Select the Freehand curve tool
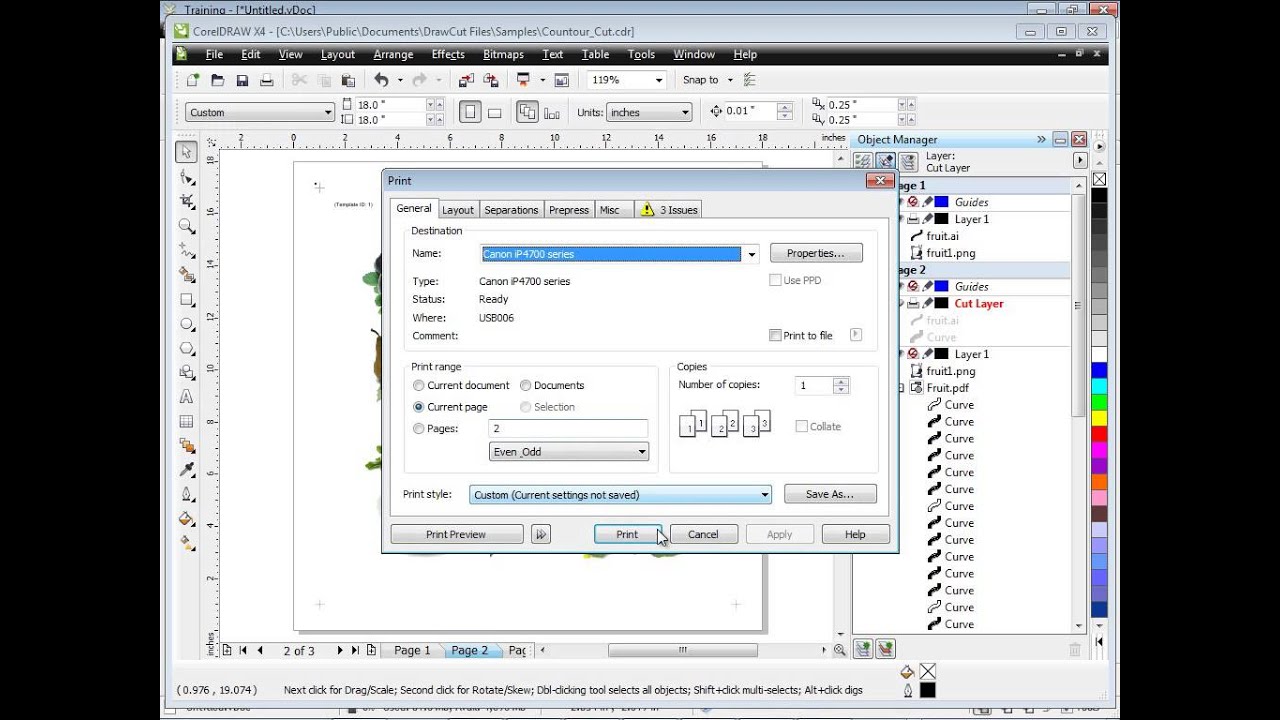 186,251
